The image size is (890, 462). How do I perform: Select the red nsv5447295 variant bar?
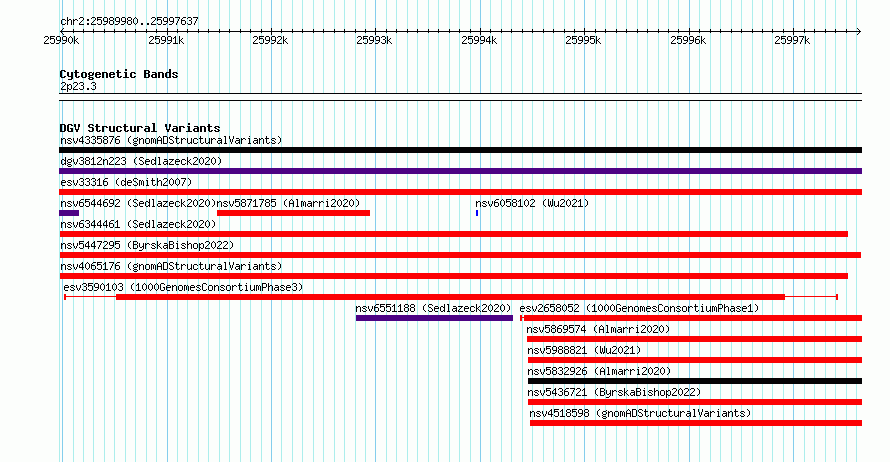tap(460, 255)
